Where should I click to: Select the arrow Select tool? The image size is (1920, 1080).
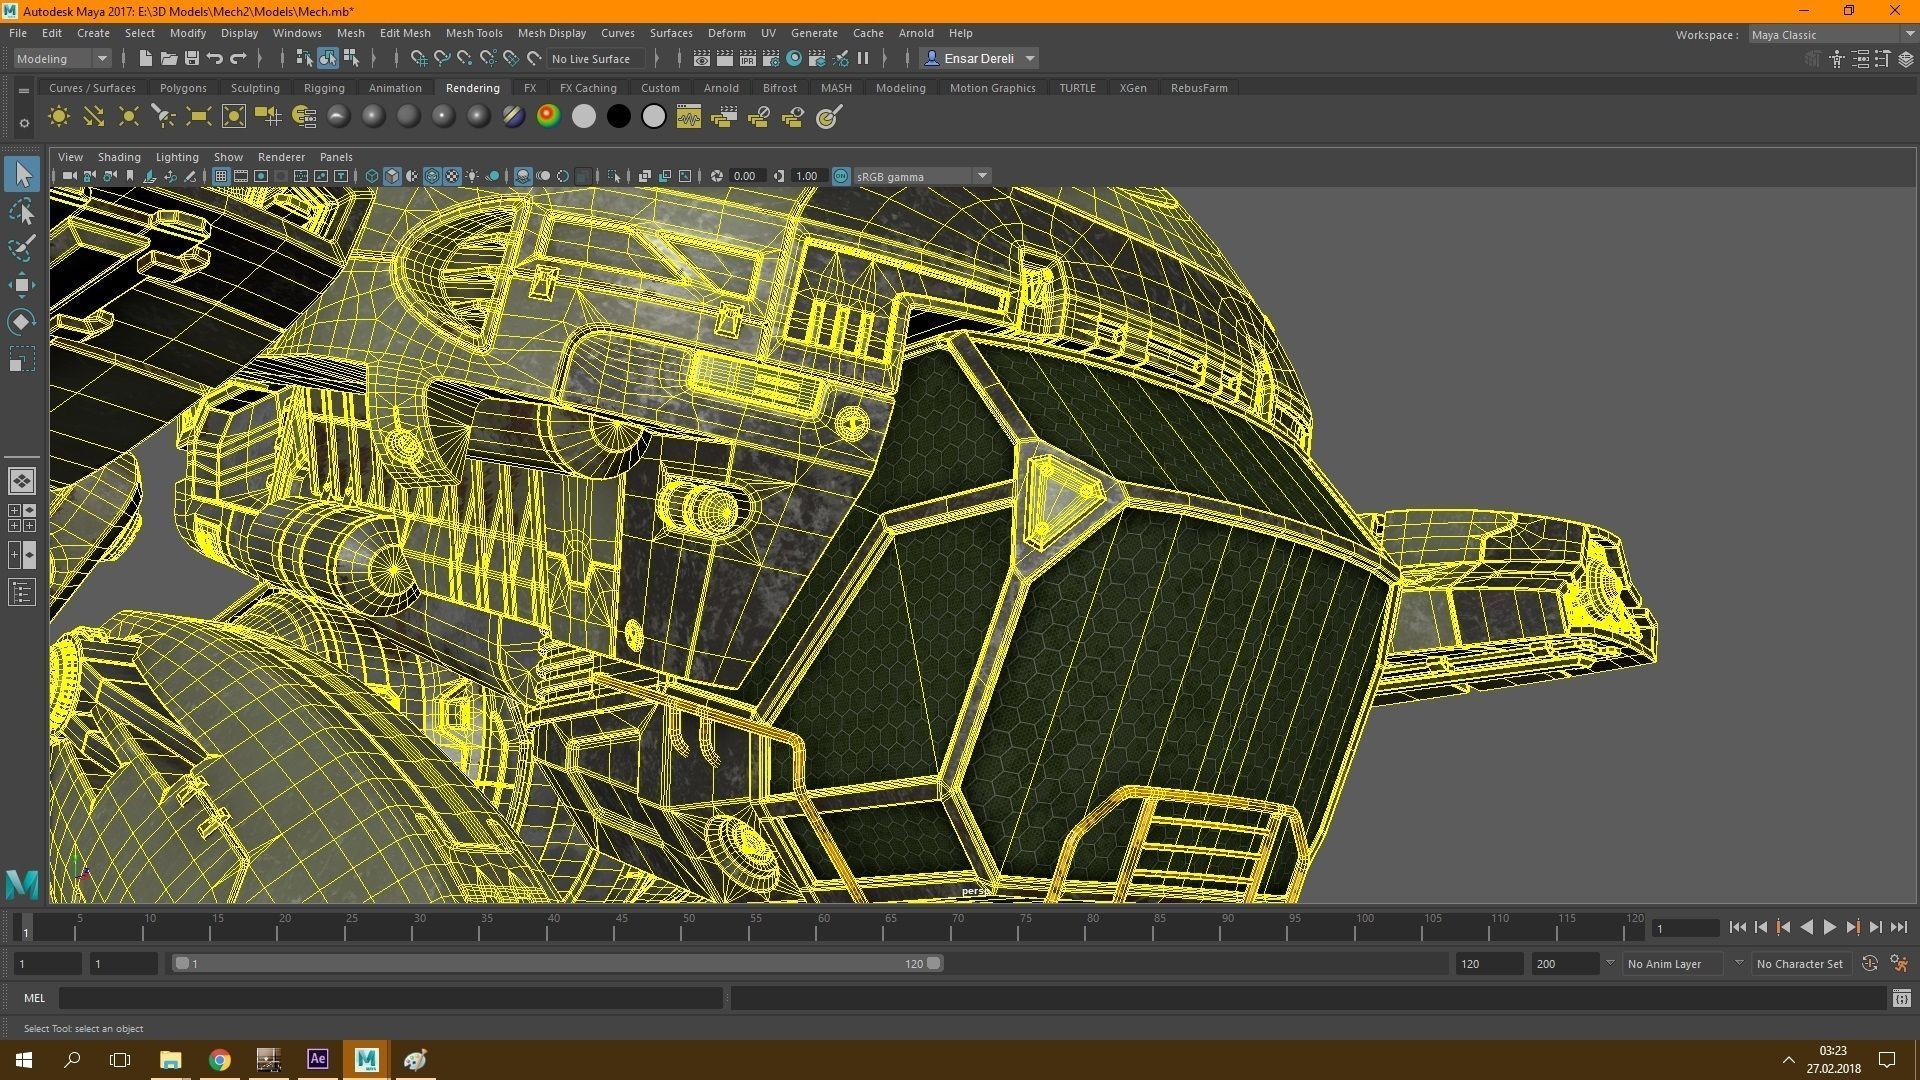[x=22, y=174]
